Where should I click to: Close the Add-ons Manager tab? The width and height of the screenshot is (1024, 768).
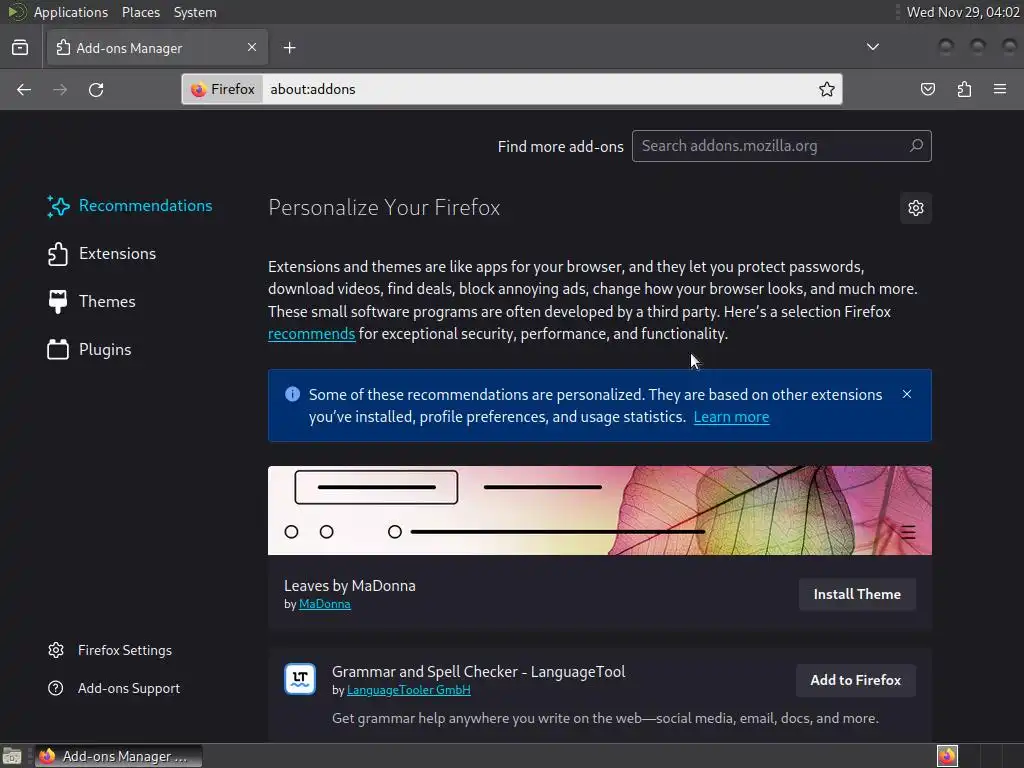coord(252,47)
